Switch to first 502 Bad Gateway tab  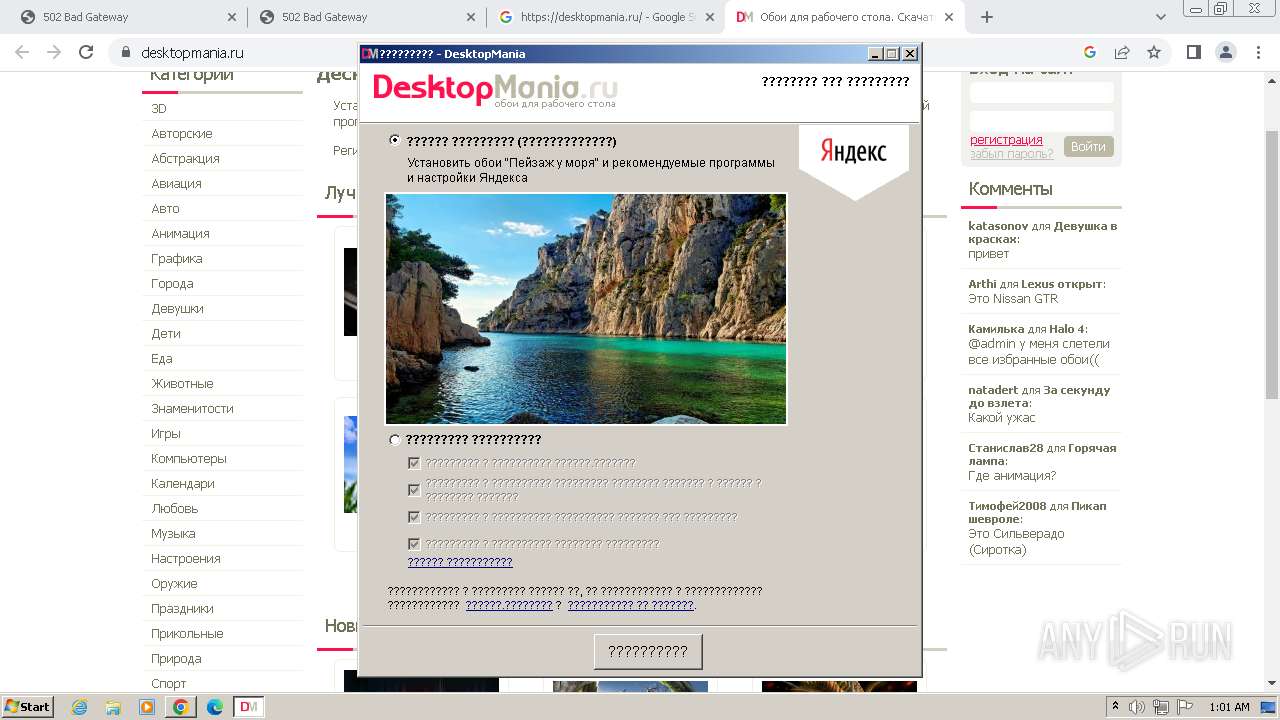[x=126, y=17]
